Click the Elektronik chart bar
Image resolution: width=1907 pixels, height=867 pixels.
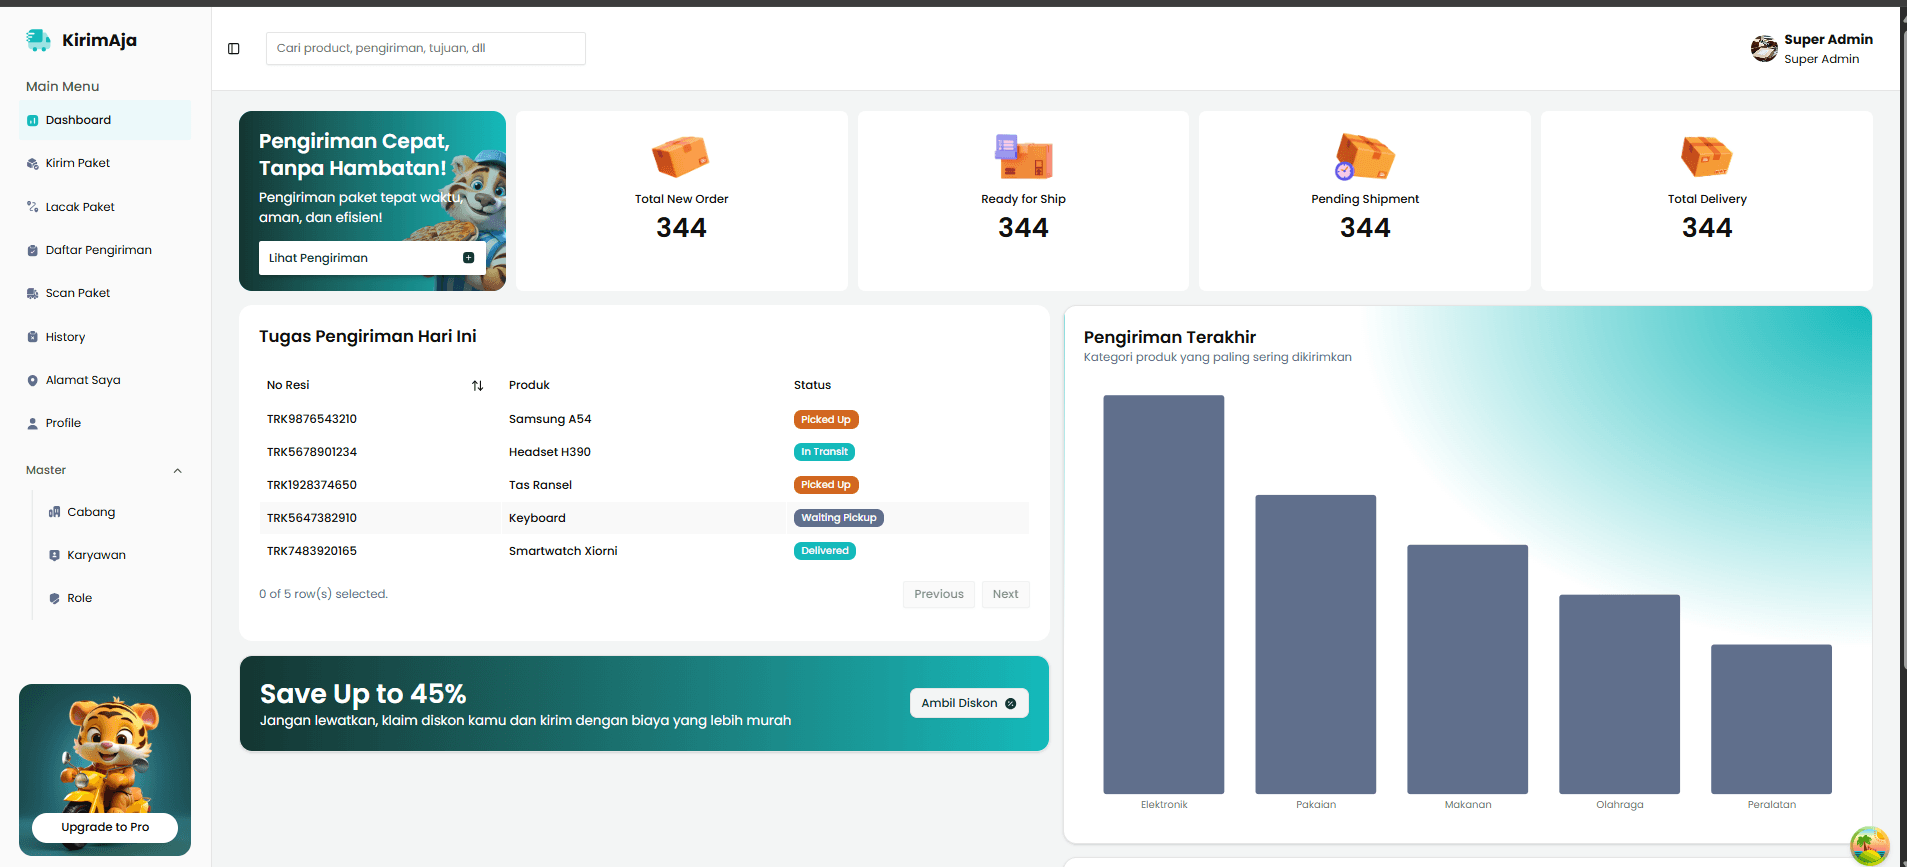click(x=1164, y=594)
